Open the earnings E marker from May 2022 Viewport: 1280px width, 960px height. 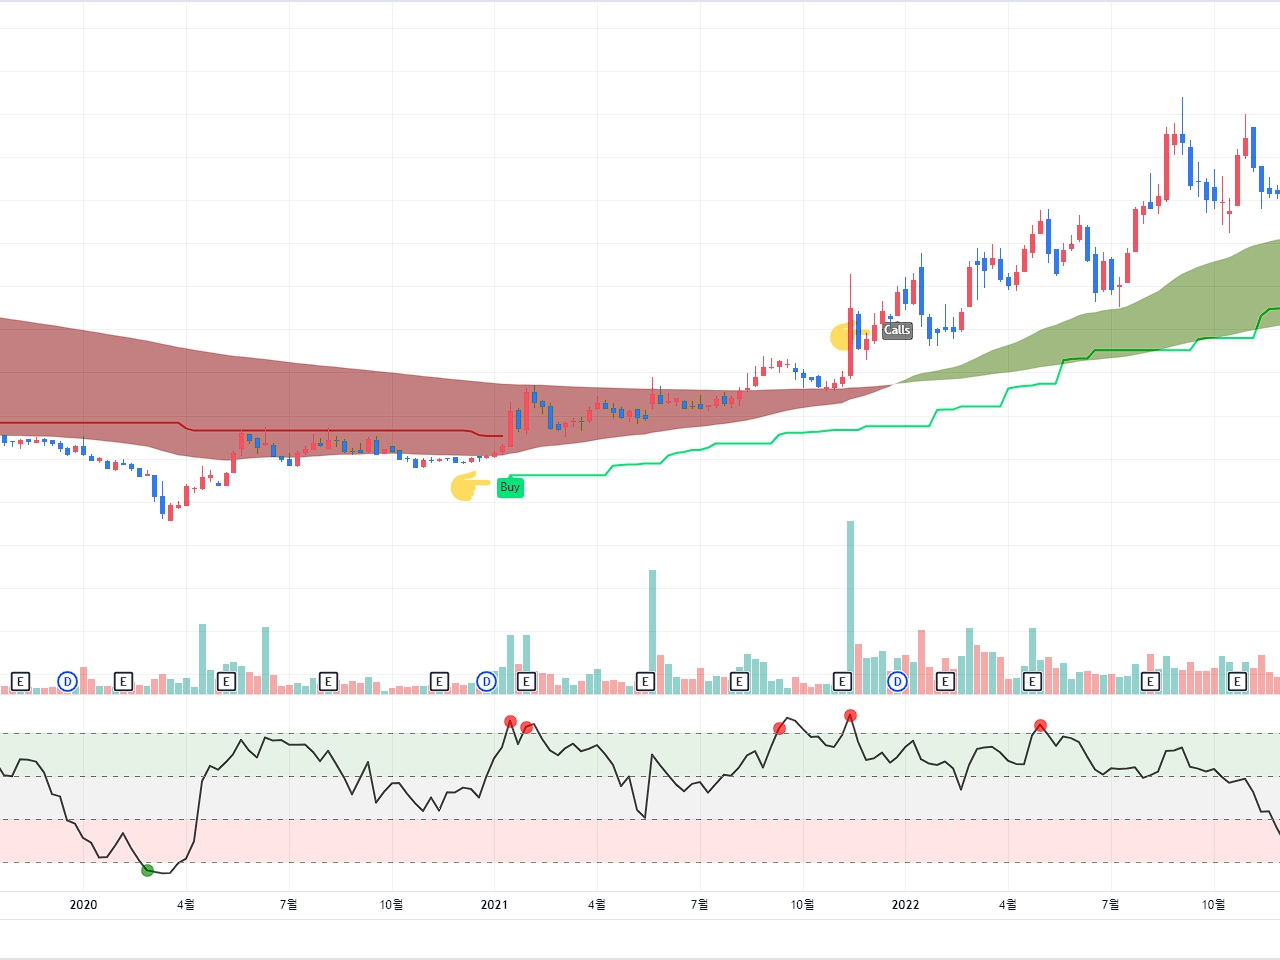tap(1033, 682)
